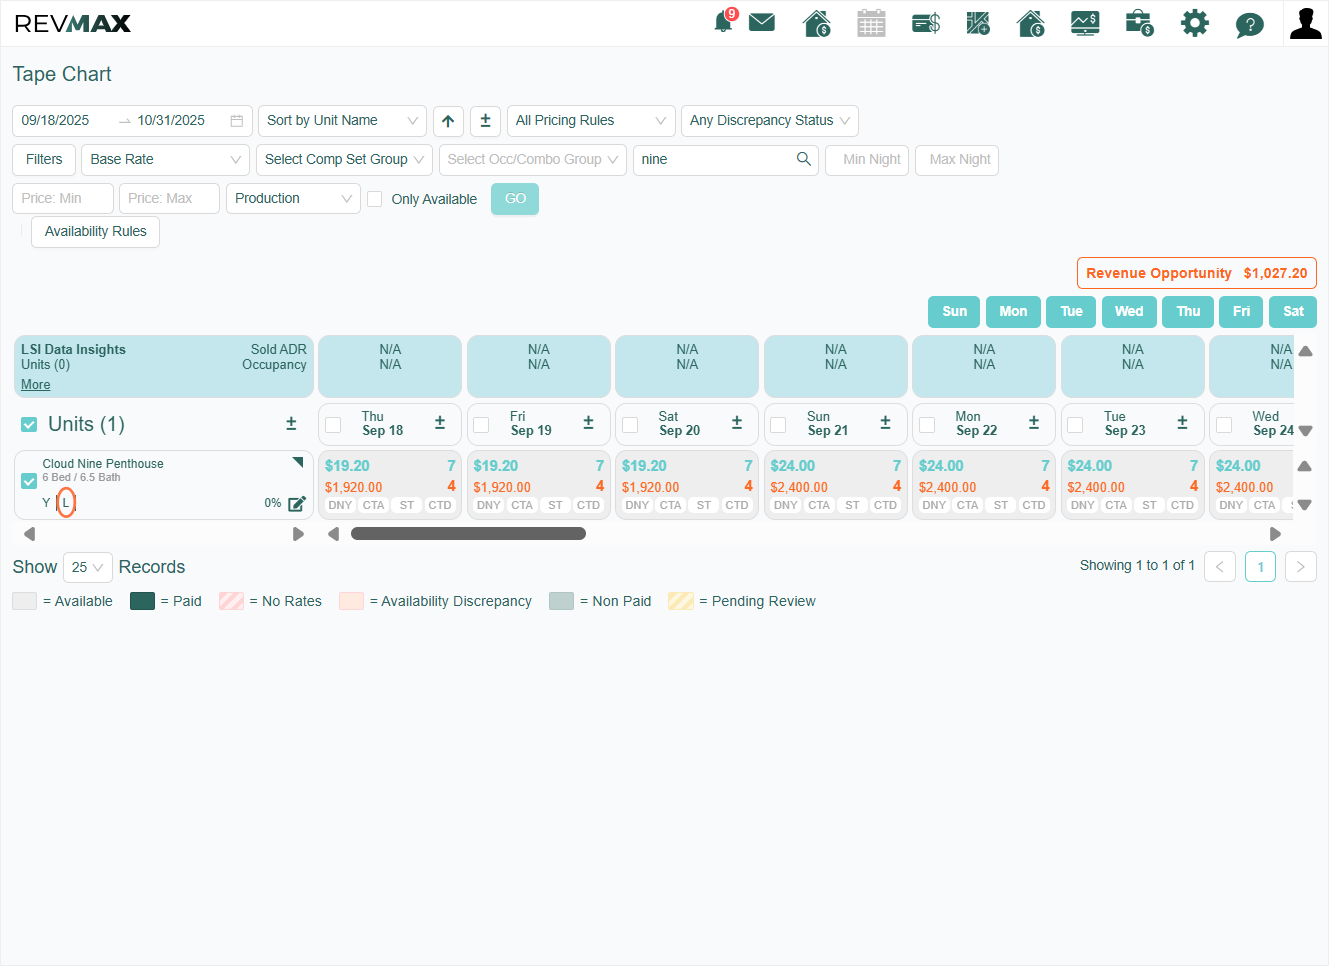This screenshot has width=1329, height=966.
Task: Select the Wed day filter tab
Action: click(1129, 312)
